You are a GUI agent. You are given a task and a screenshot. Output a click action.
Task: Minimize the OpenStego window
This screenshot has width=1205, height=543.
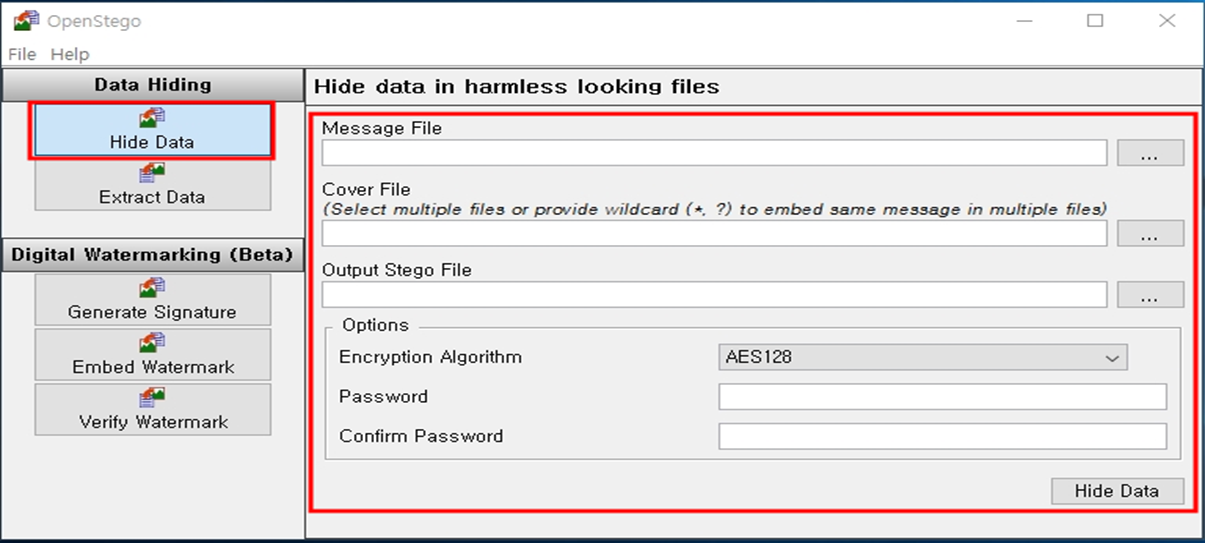coord(1024,20)
